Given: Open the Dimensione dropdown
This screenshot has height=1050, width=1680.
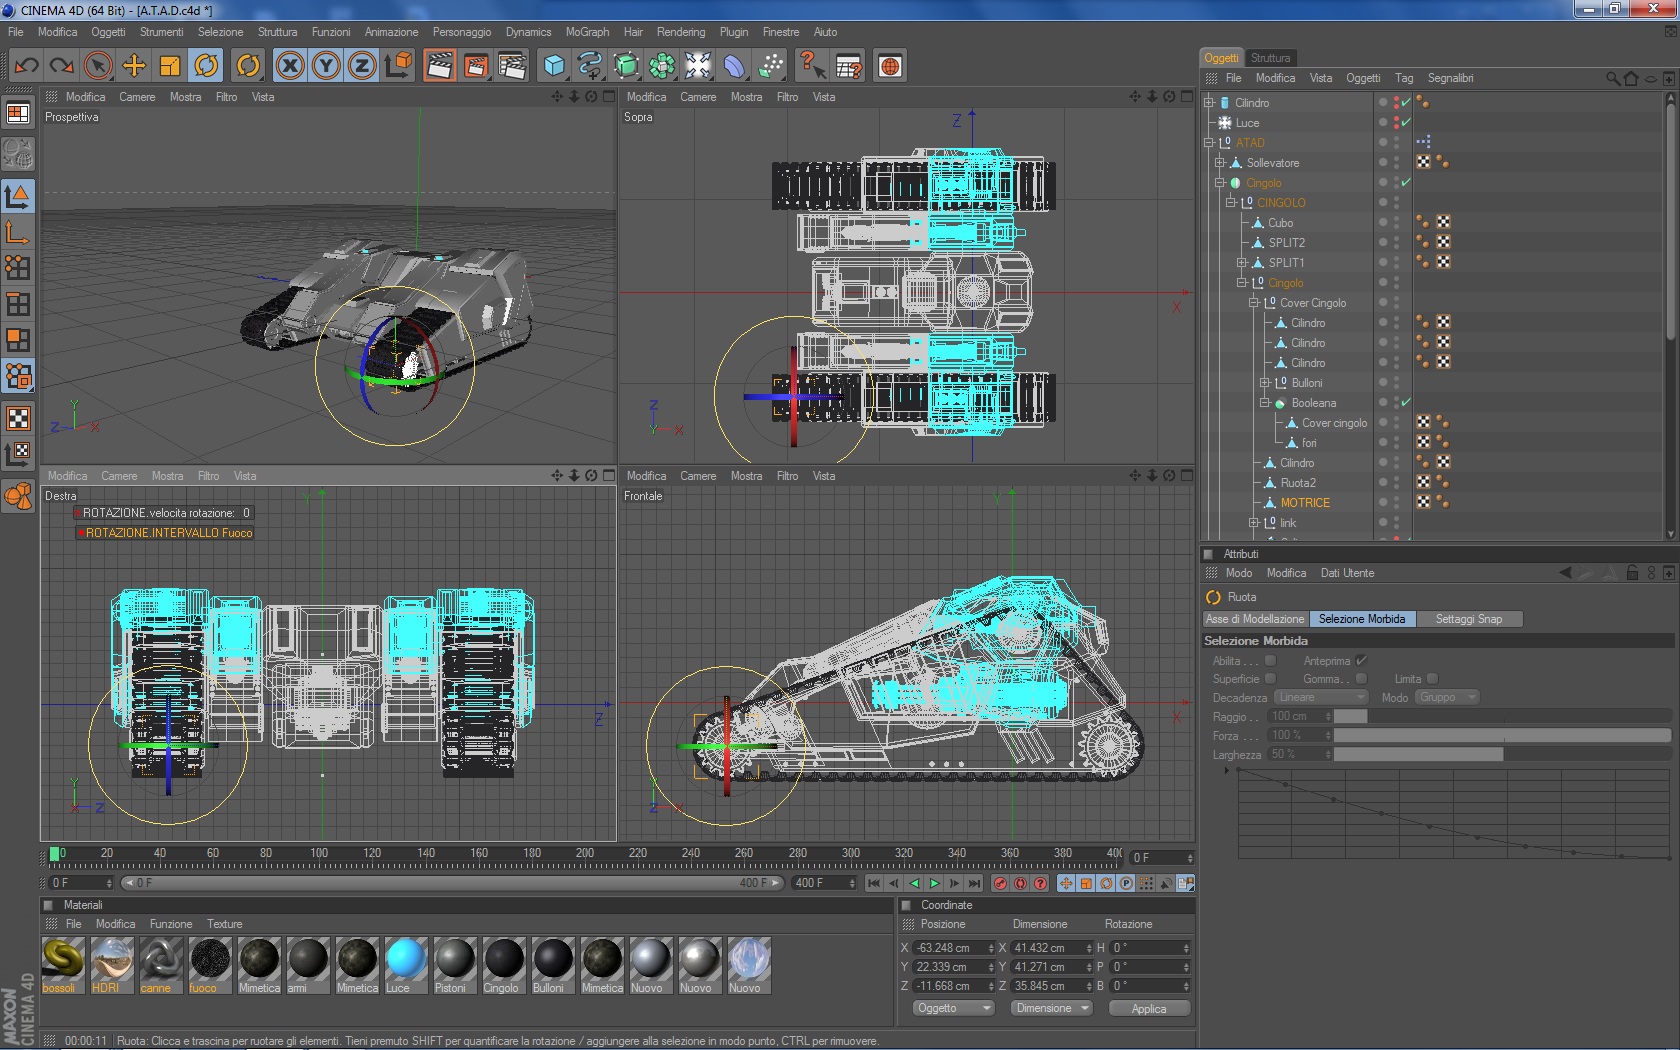Looking at the screenshot, I should click(x=1052, y=1008).
